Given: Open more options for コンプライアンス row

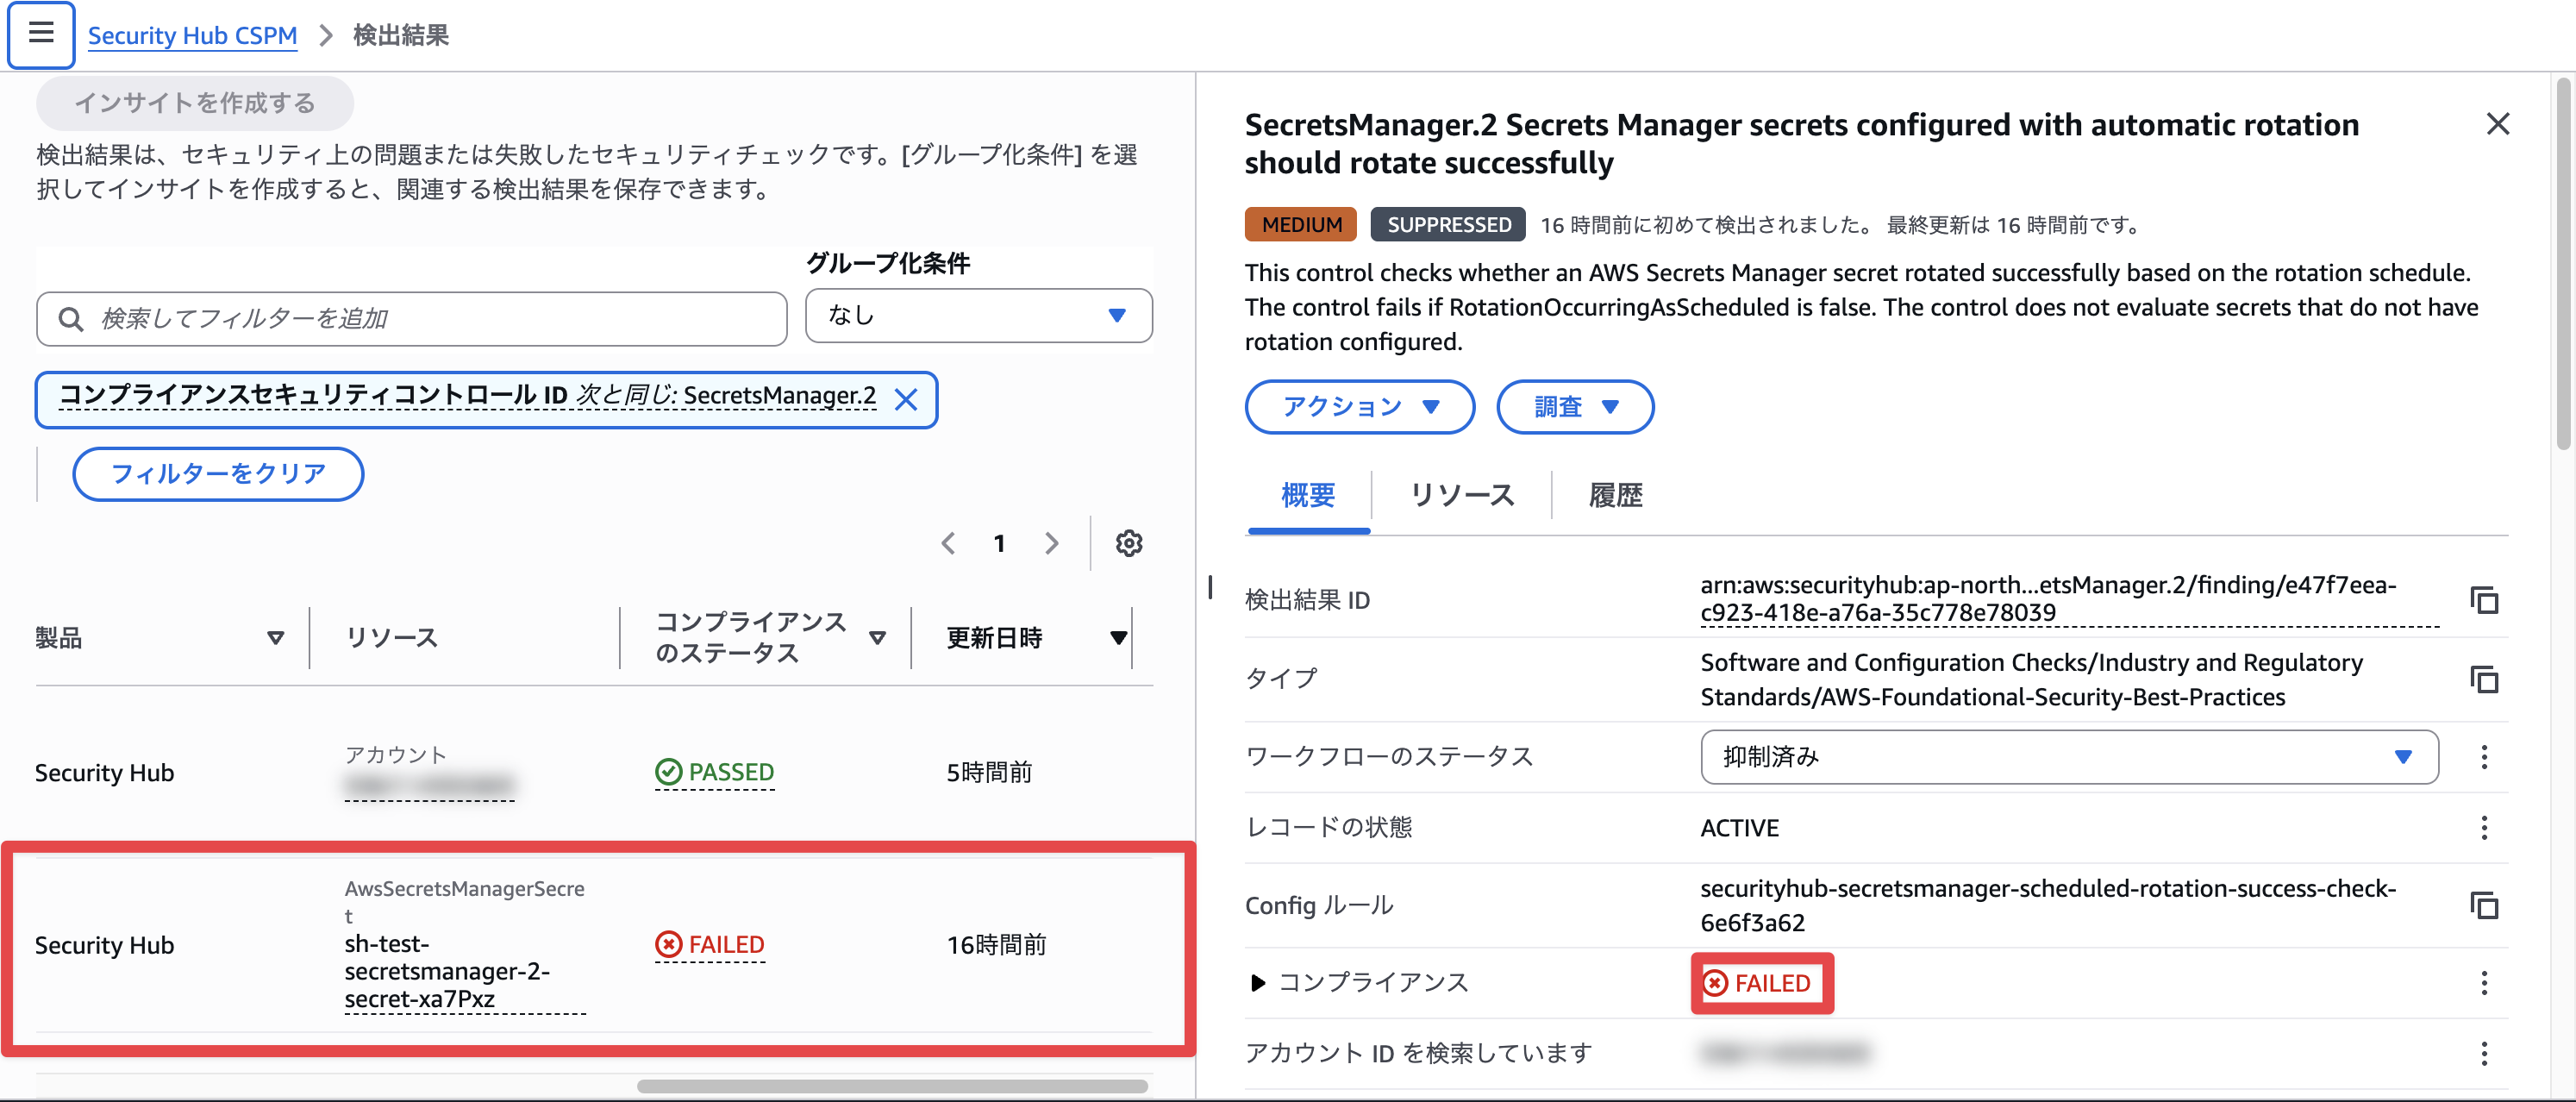Looking at the screenshot, I should pos(2484,983).
